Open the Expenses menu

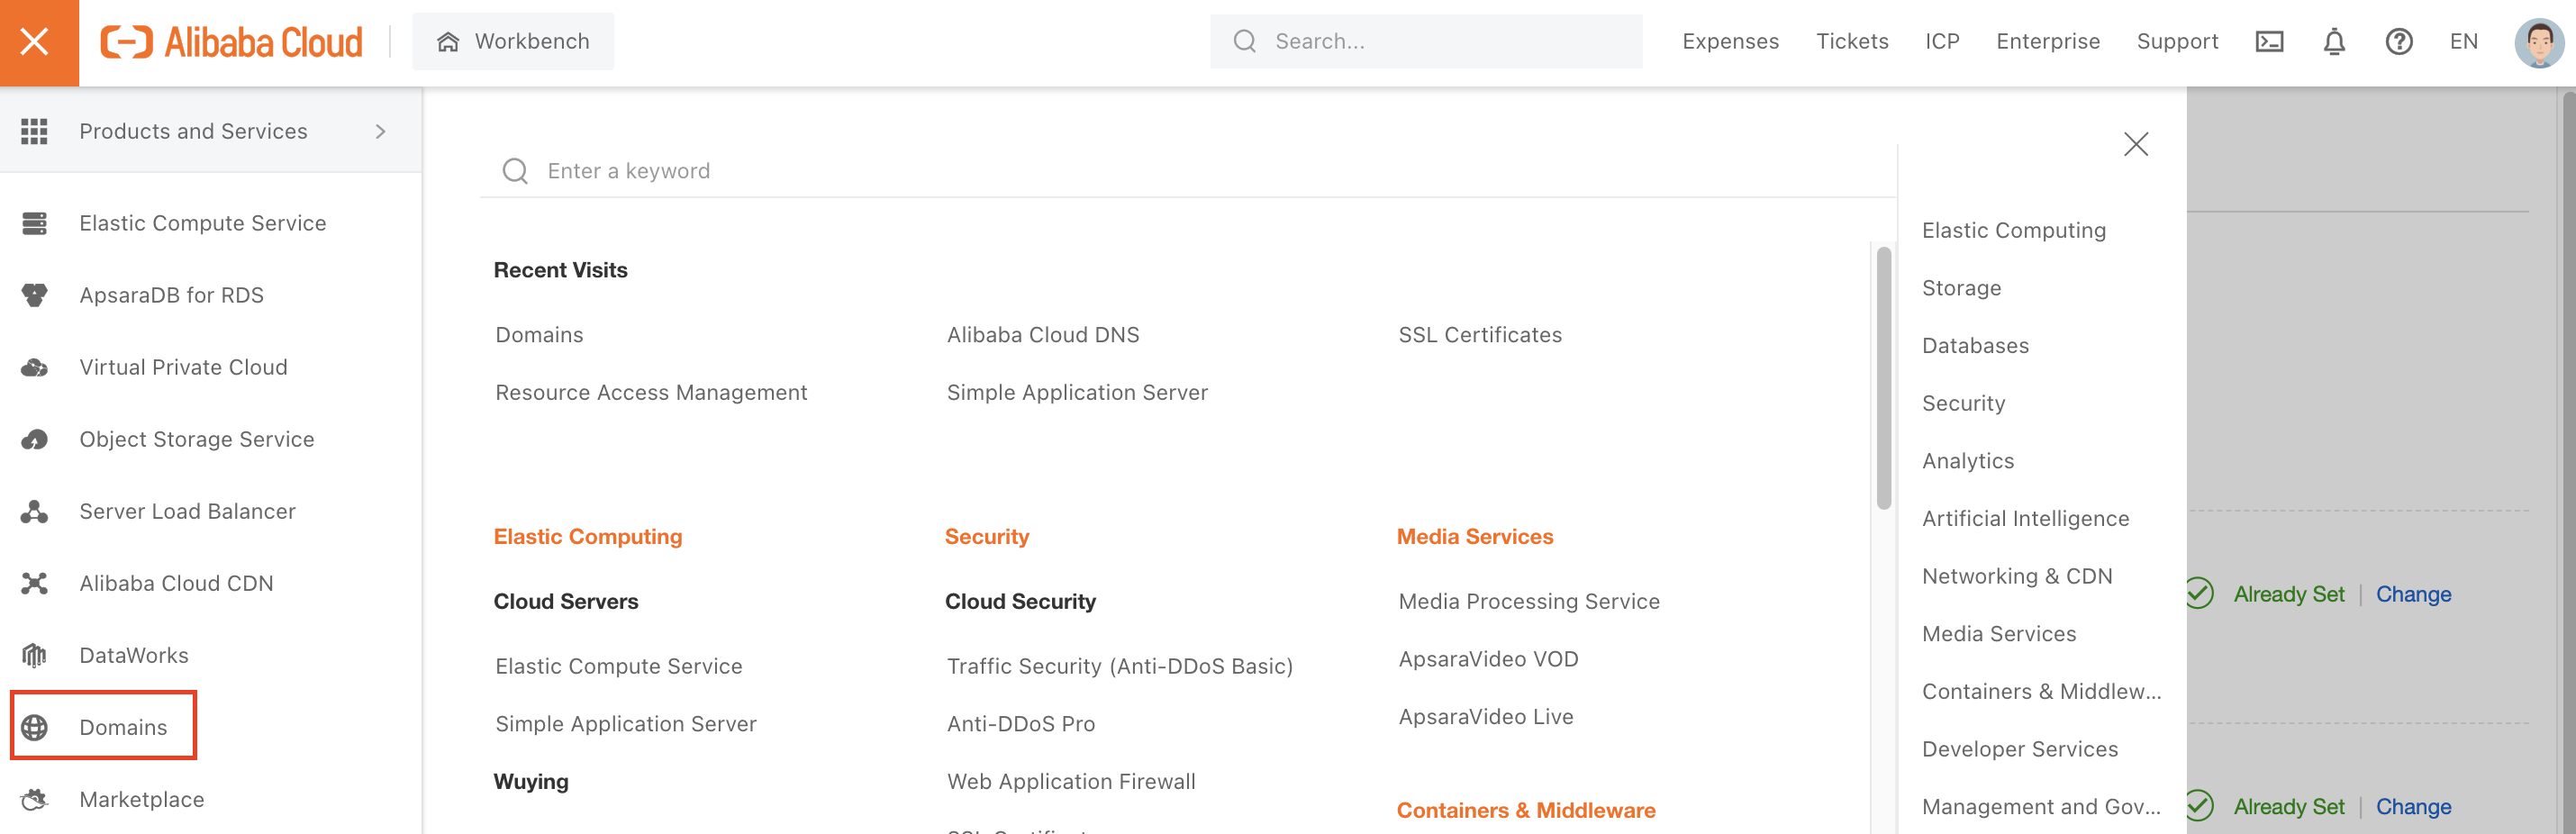(1730, 42)
